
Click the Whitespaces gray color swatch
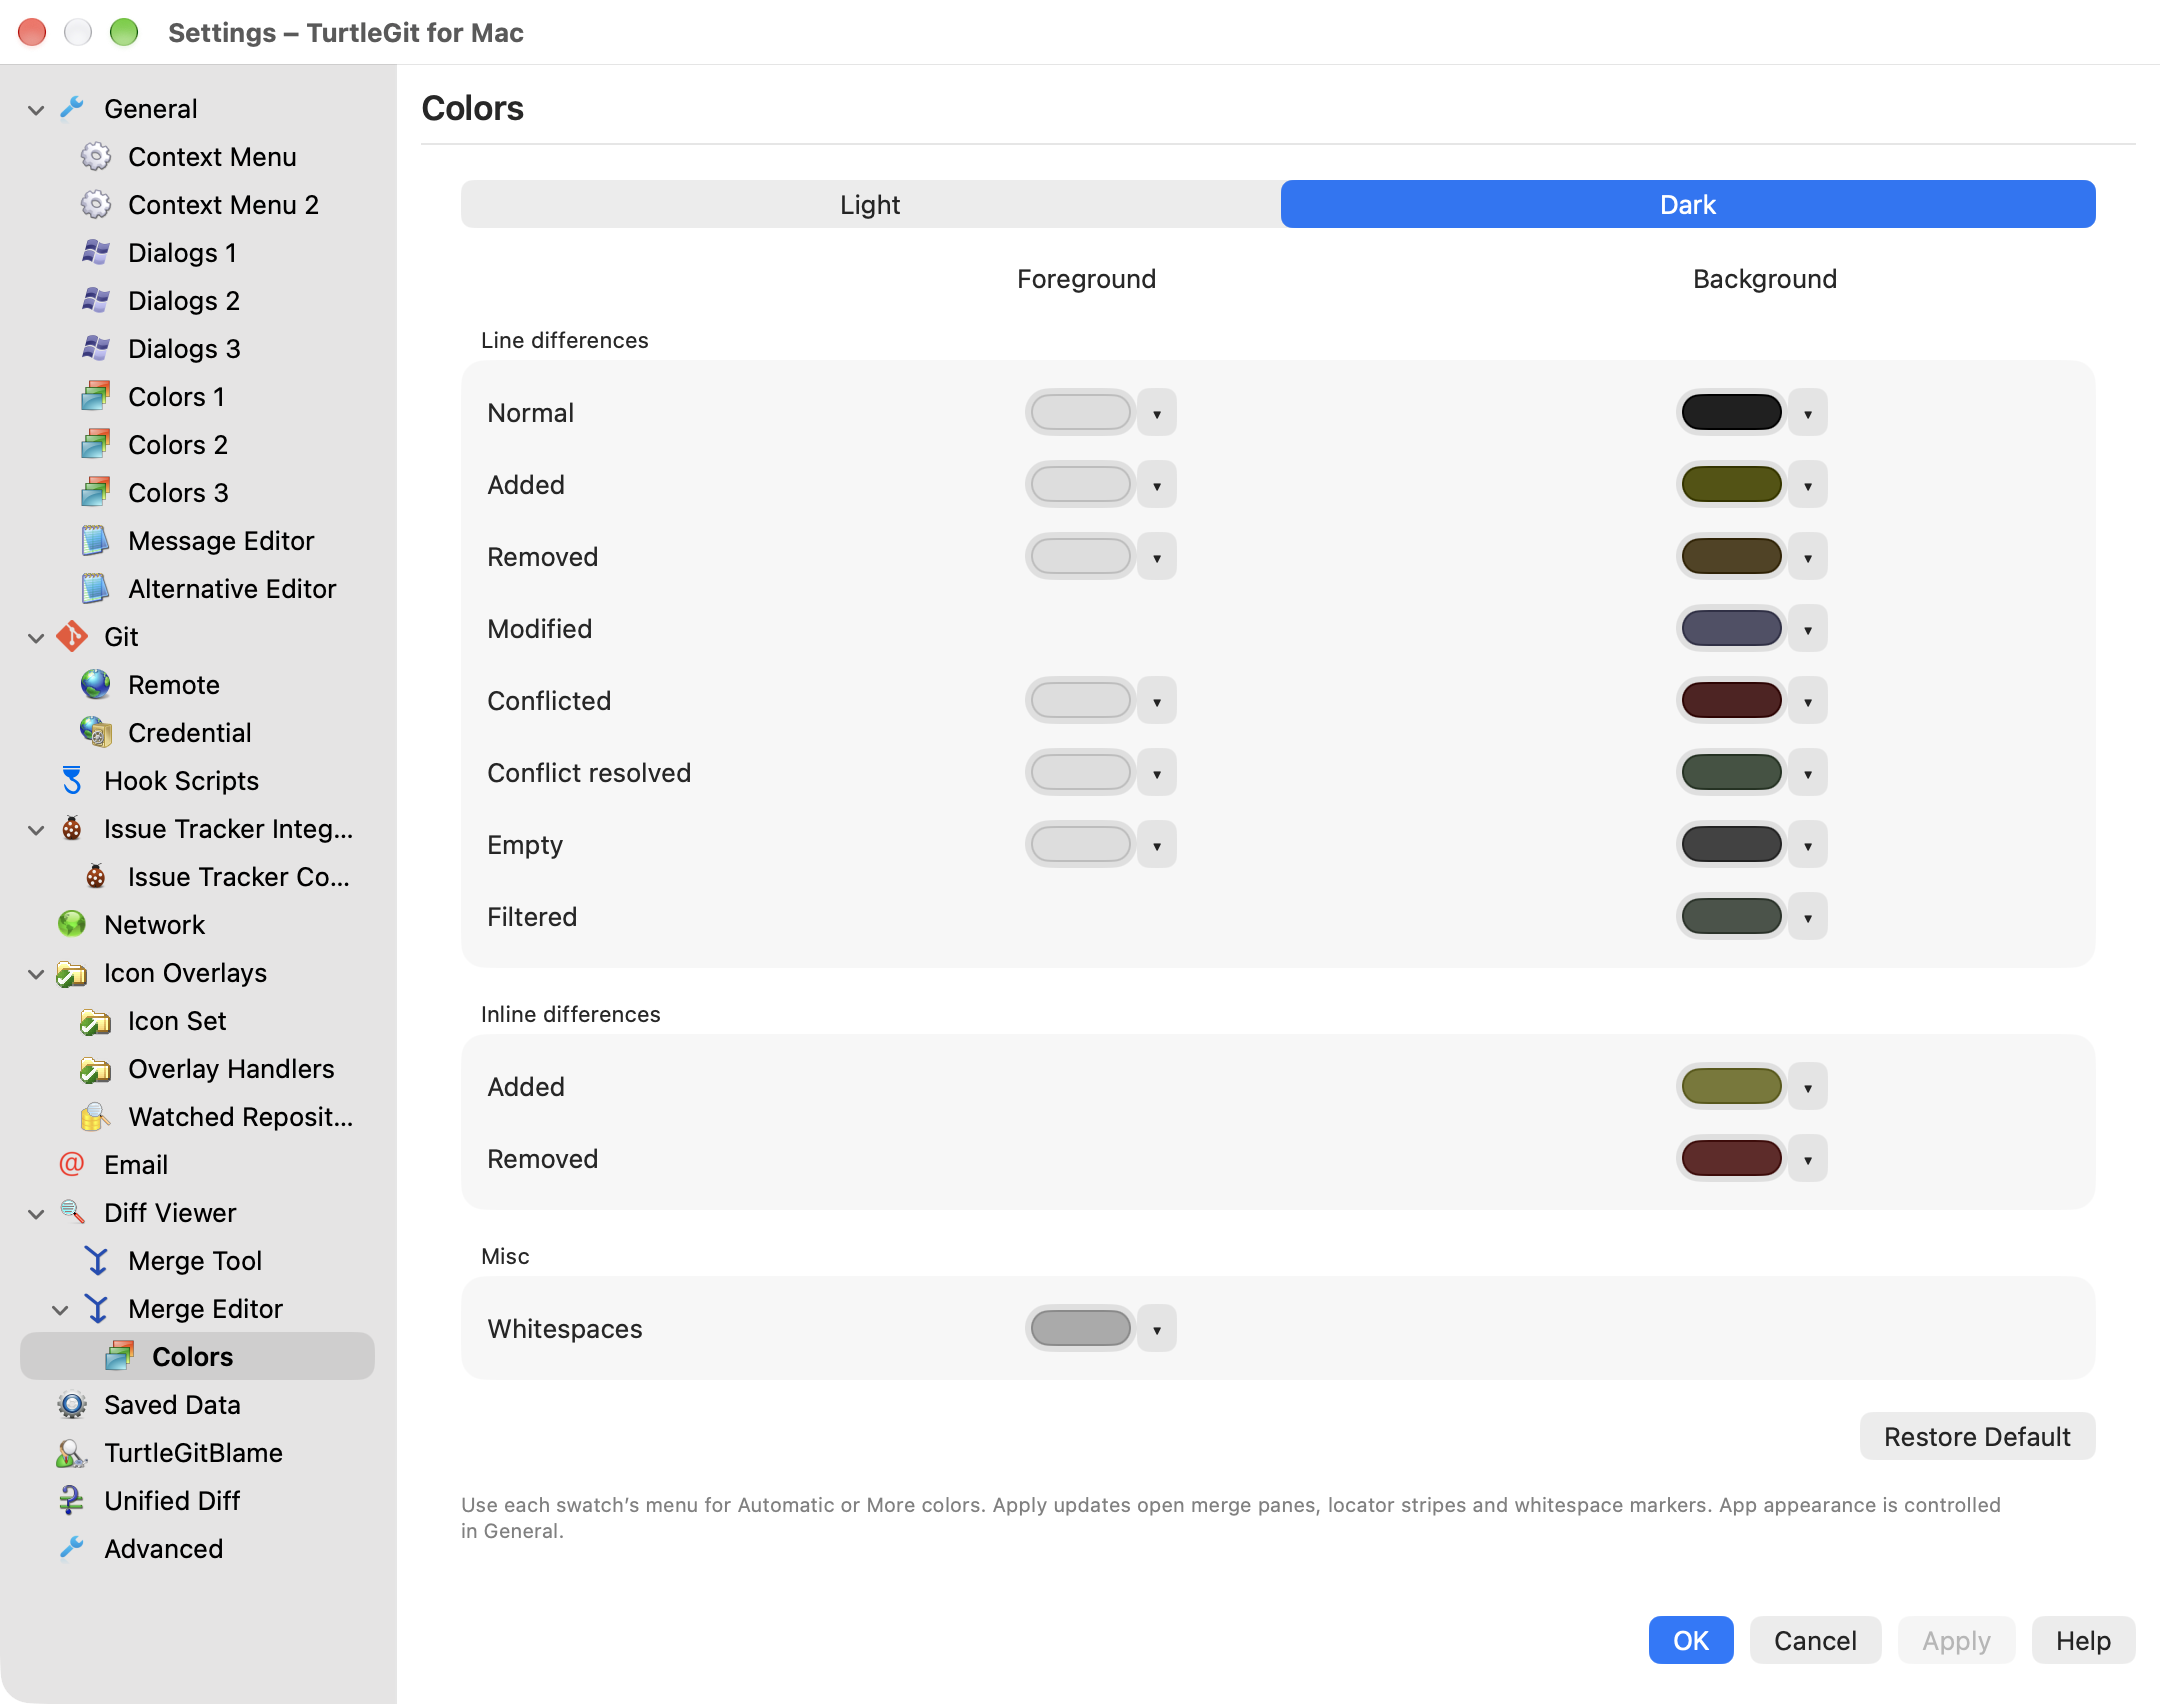1080,1329
